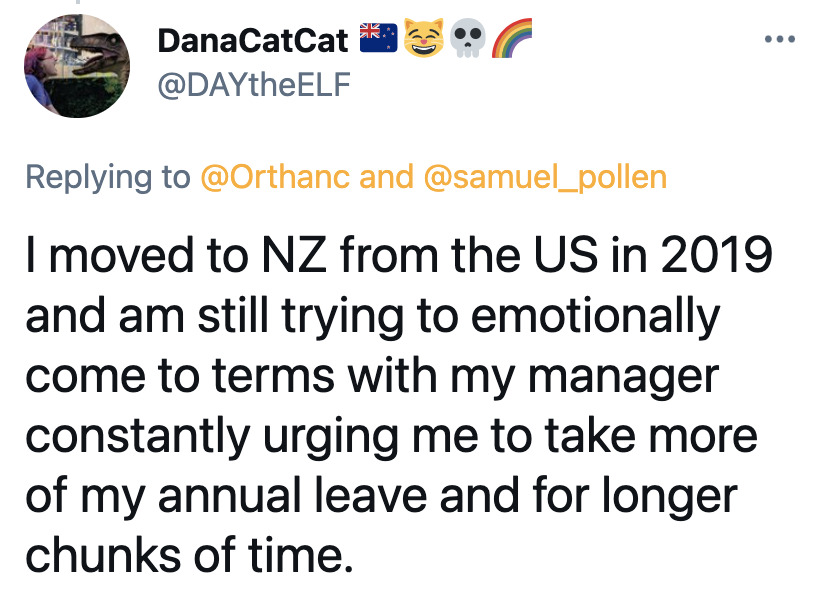The width and height of the screenshot is (826, 606).
Task: Open the three-dot more options menu
Action: [780, 40]
